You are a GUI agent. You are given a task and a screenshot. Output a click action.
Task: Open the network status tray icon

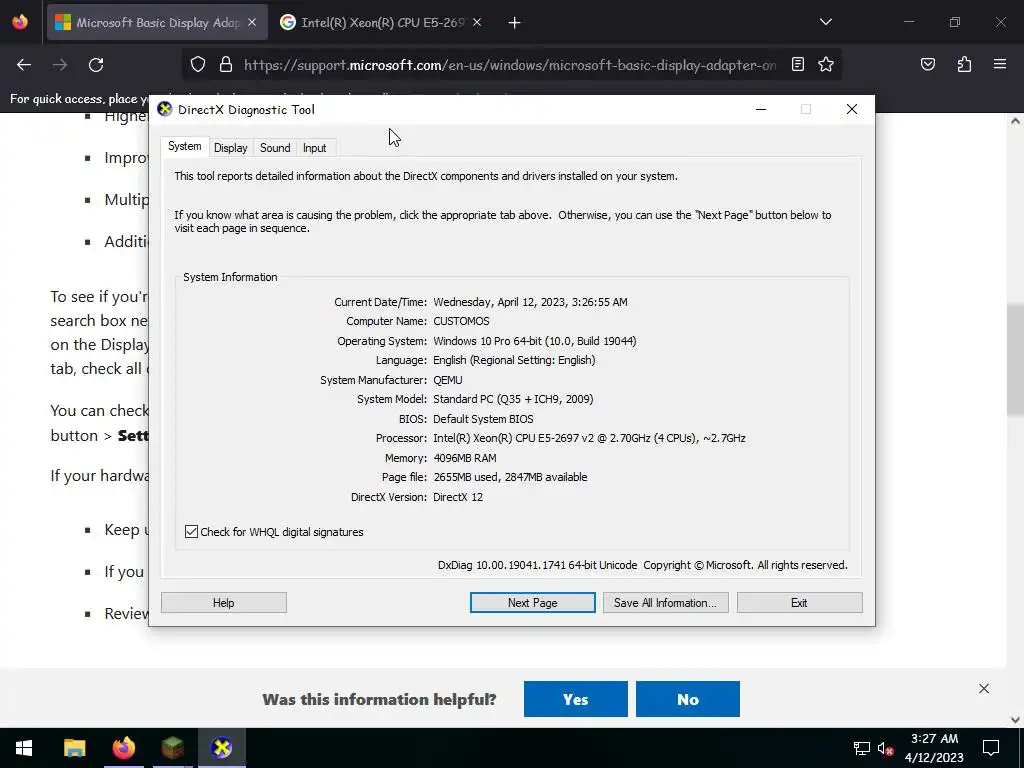coord(861,748)
